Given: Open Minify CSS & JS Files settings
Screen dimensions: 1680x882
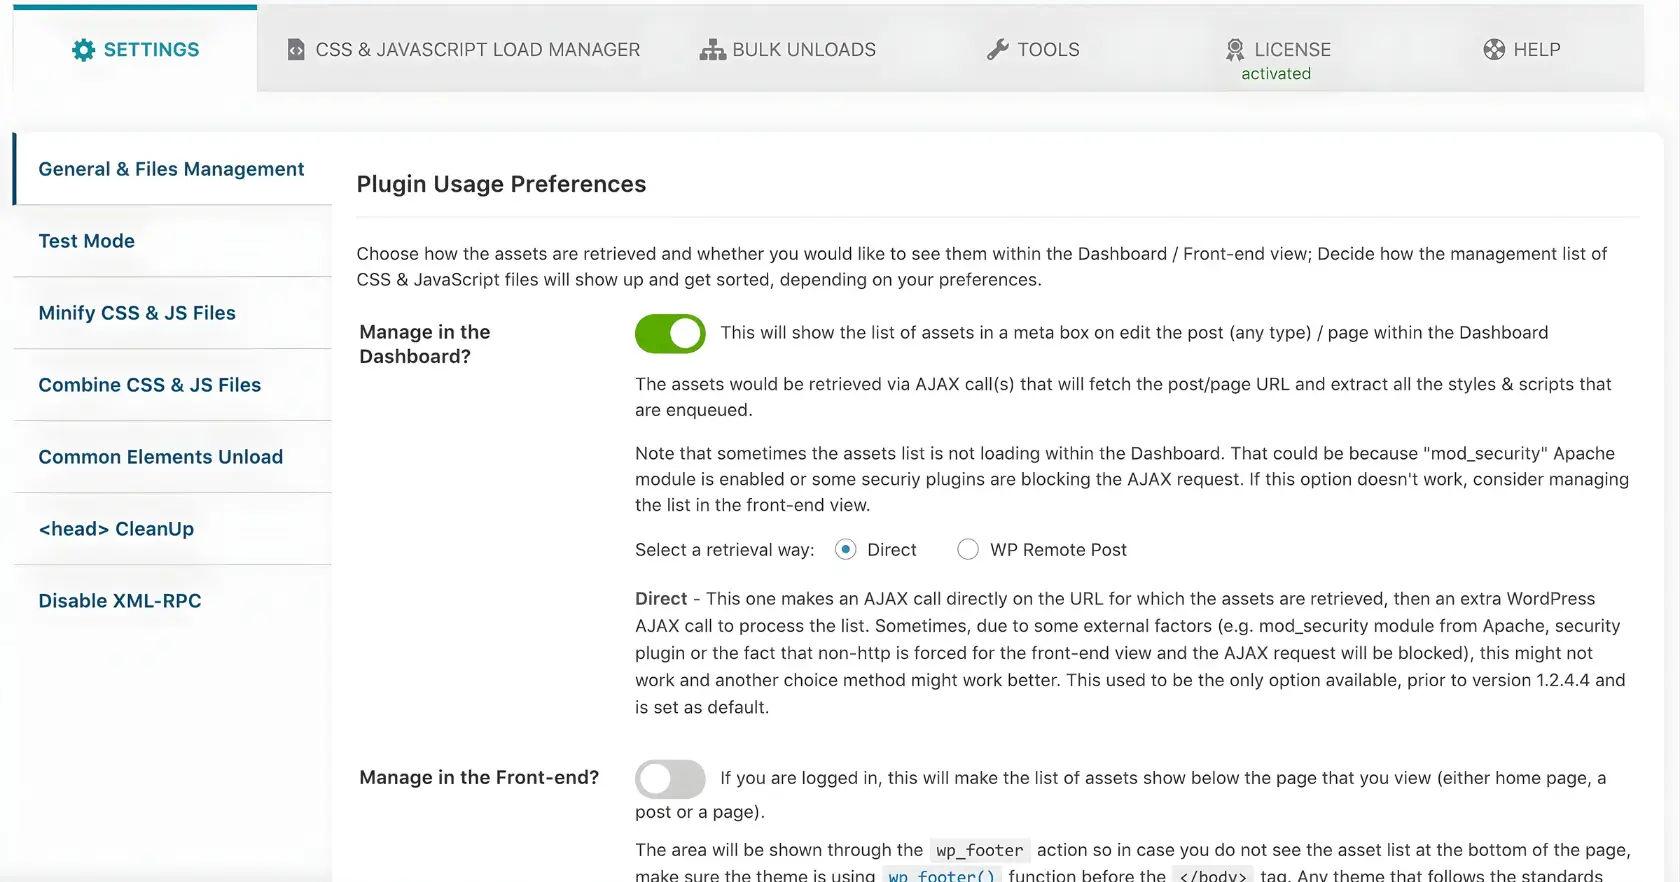Looking at the screenshot, I should 137,313.
